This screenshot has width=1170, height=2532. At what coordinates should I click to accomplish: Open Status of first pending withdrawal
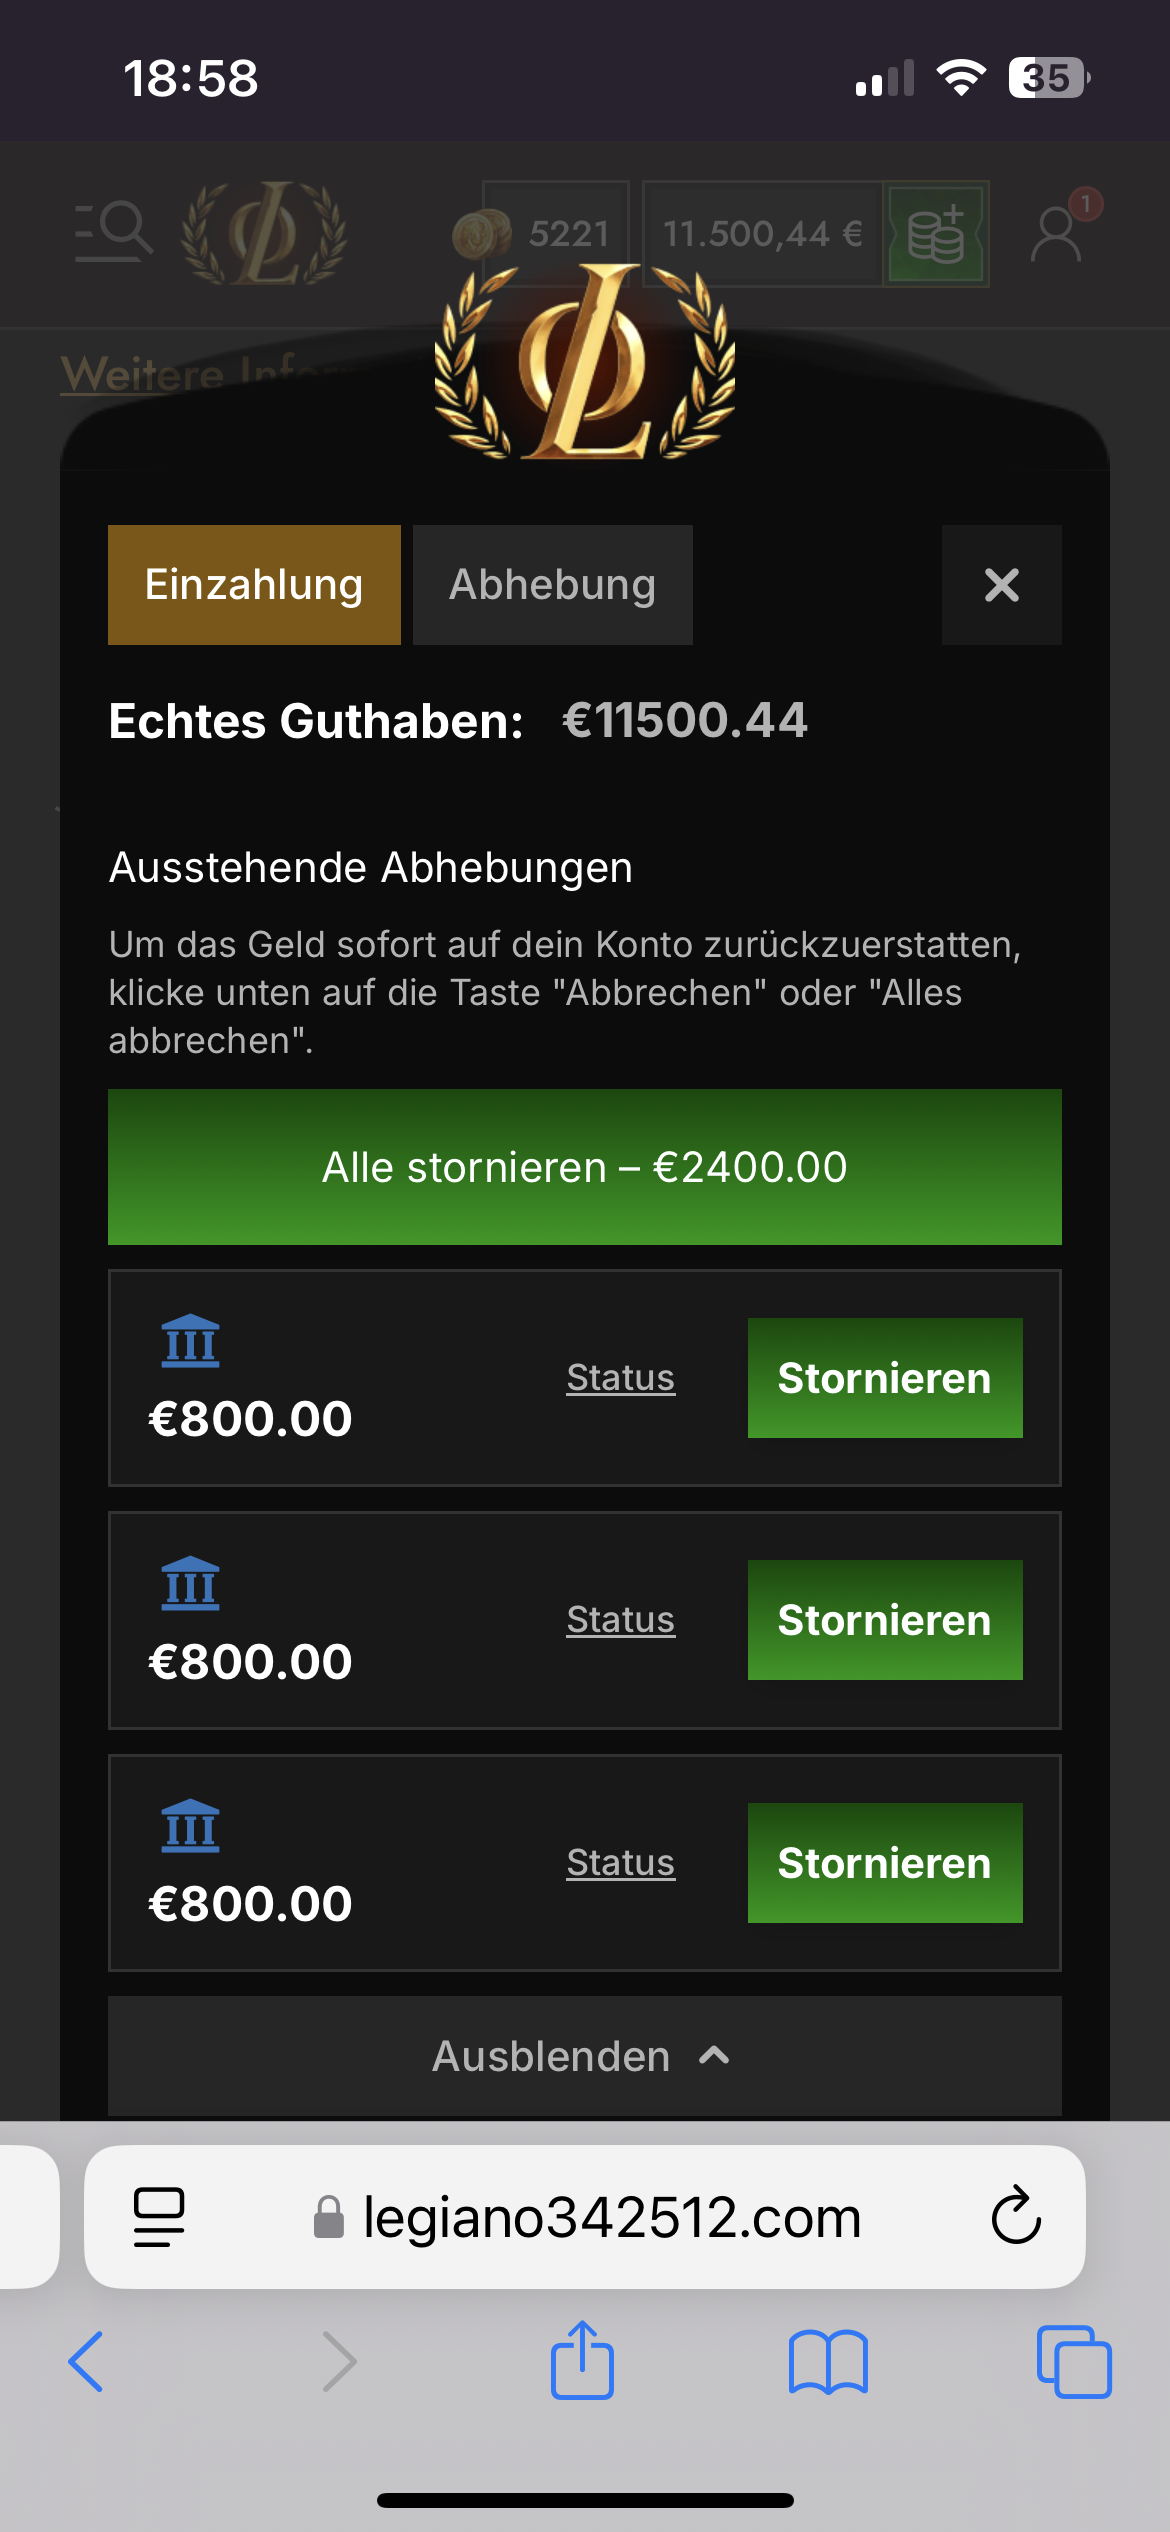tap(620, 1378)
